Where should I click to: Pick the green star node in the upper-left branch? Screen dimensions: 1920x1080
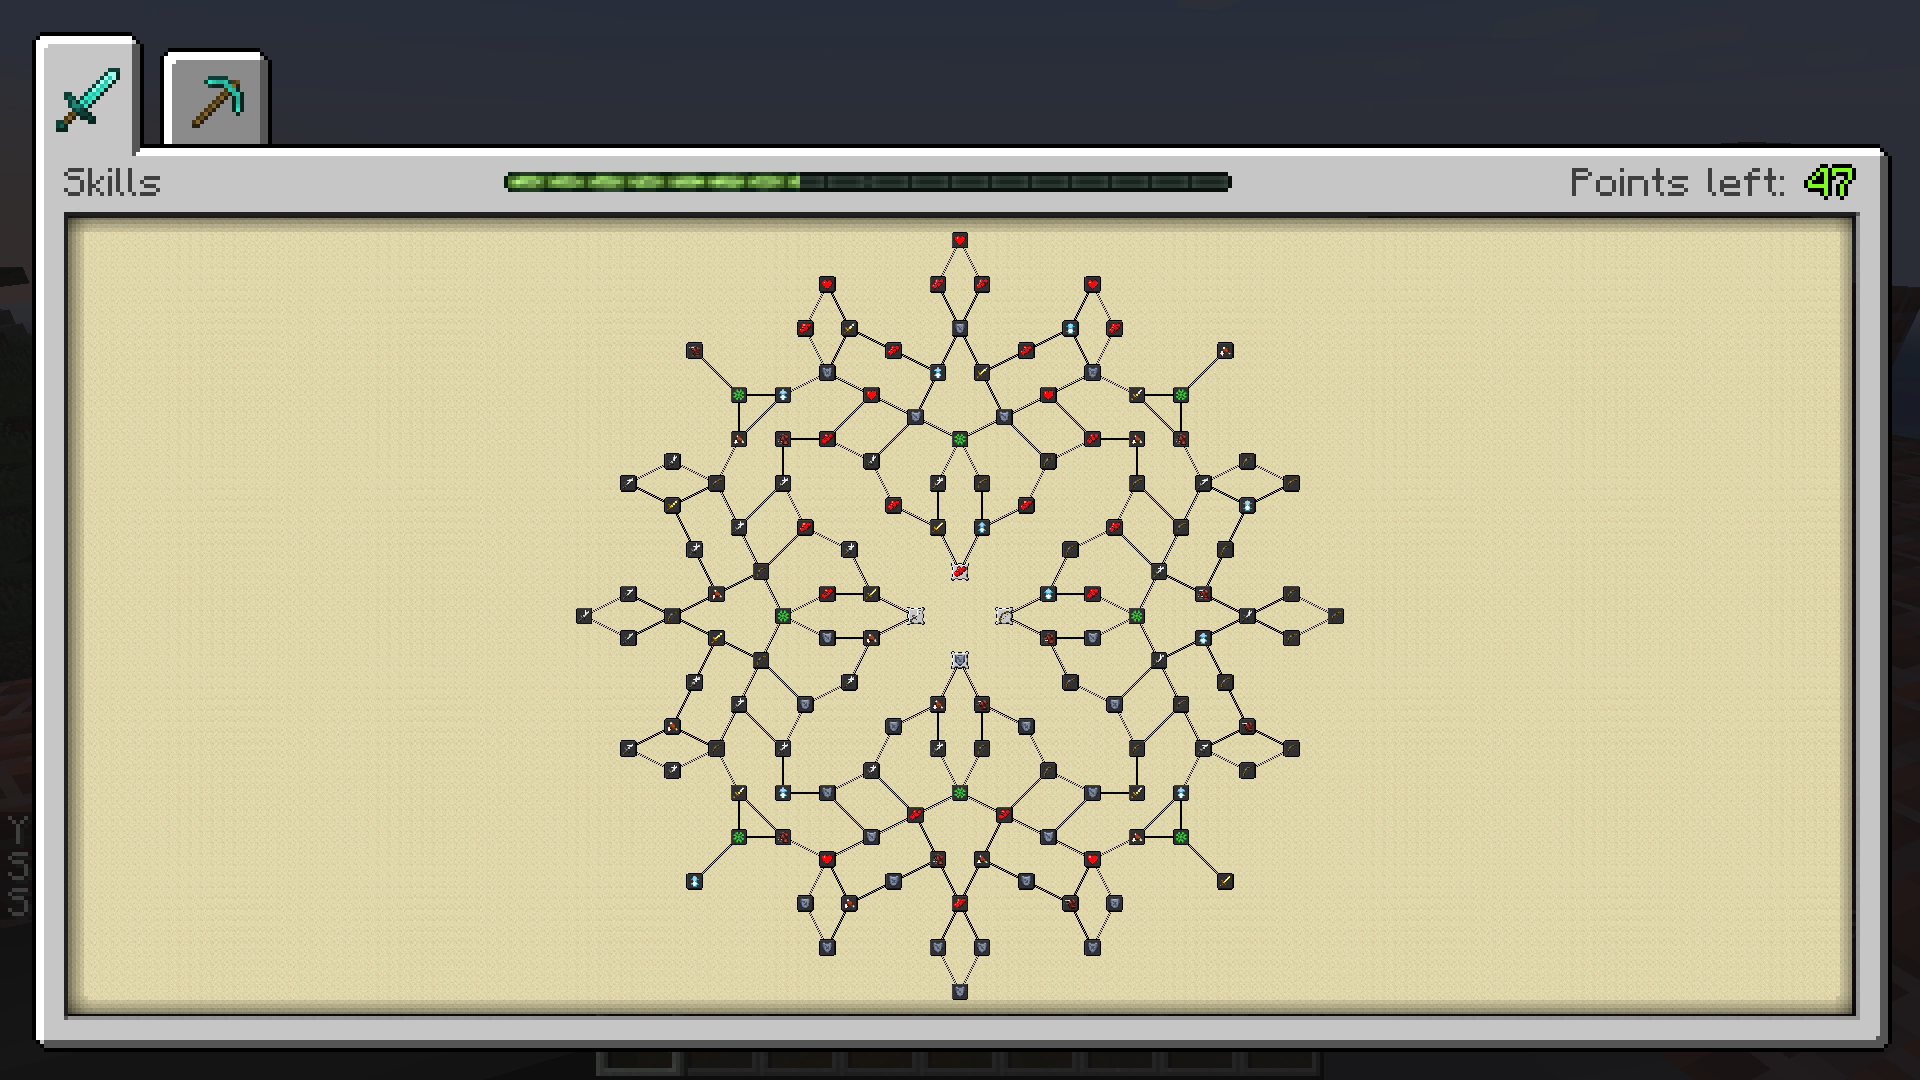pyautogui.click(x=739, y=395)
